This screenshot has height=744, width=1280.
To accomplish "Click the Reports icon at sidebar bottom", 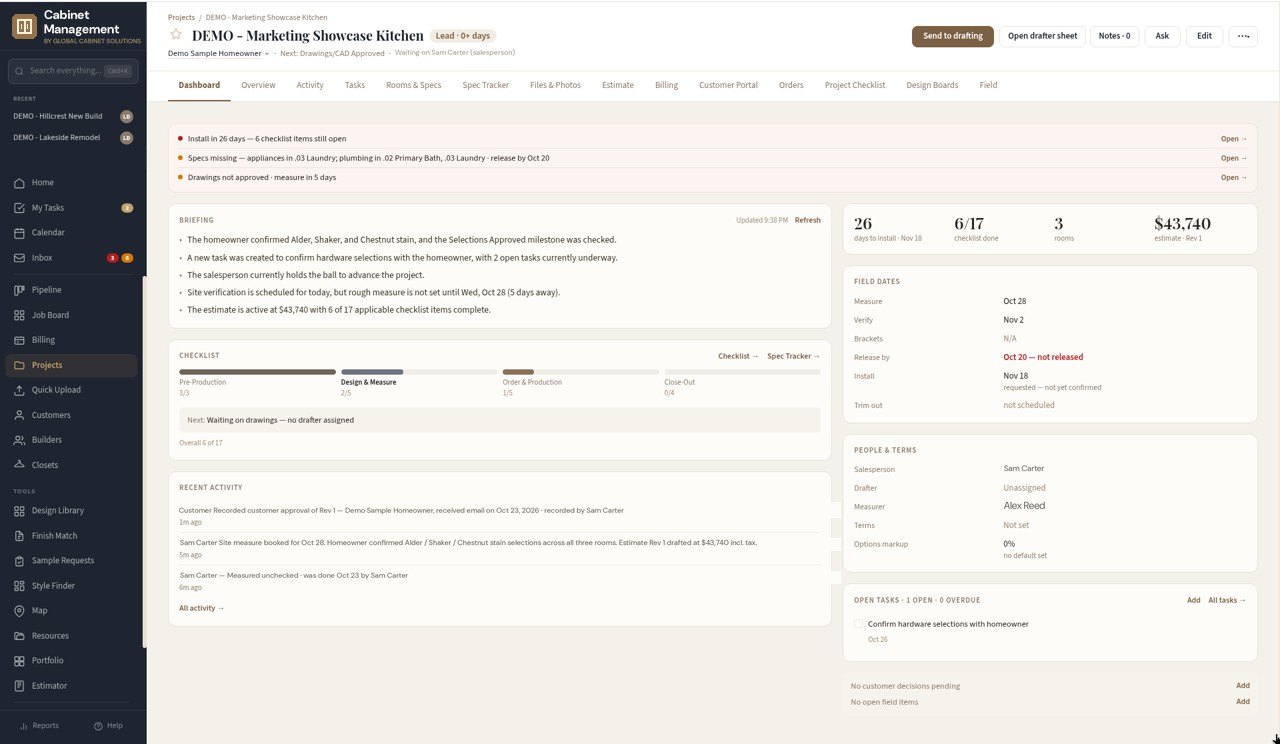I will point(24,726).
